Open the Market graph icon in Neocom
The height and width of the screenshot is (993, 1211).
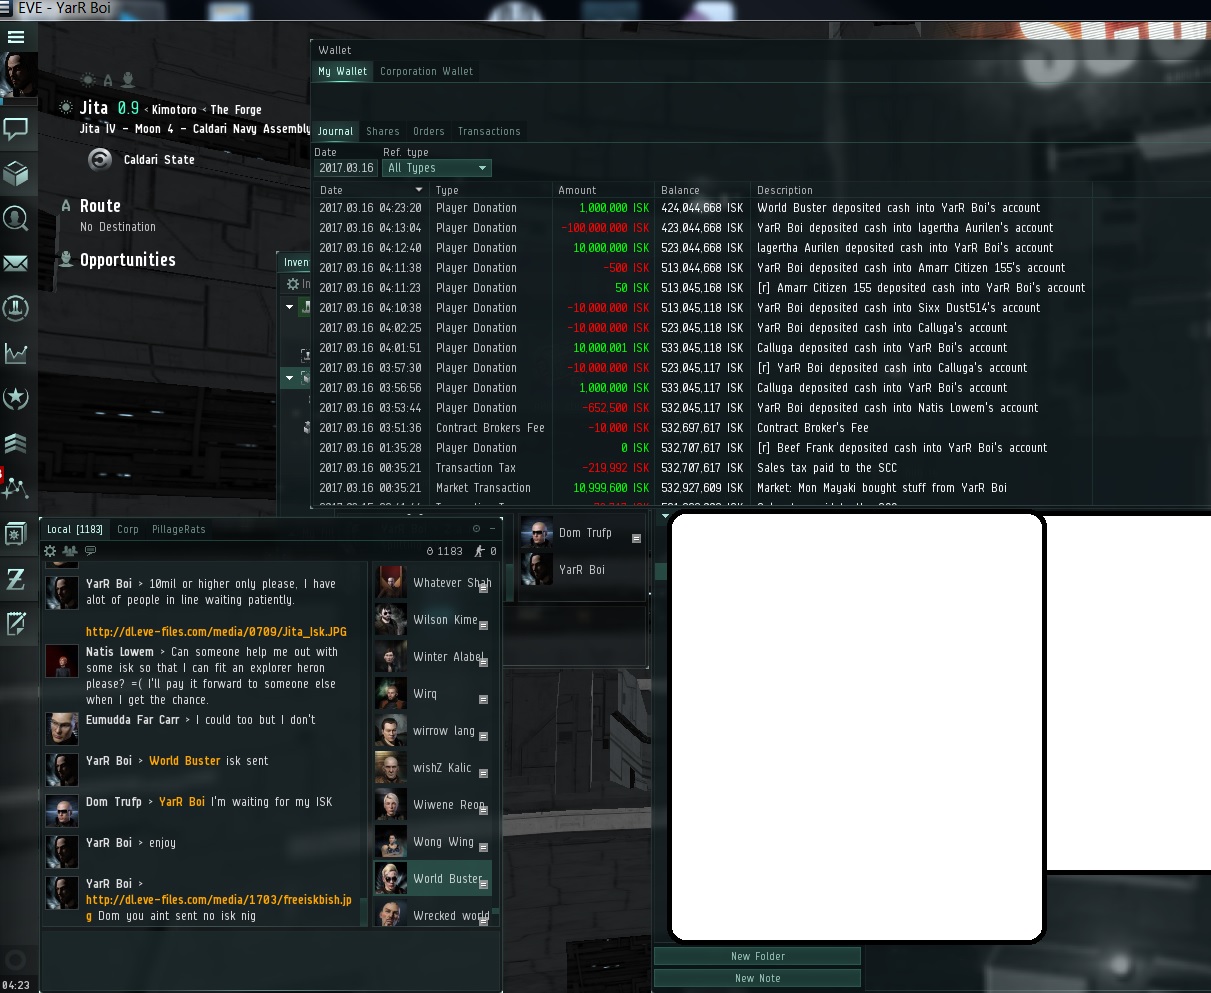pyautogui.click(x=16, y=353)
